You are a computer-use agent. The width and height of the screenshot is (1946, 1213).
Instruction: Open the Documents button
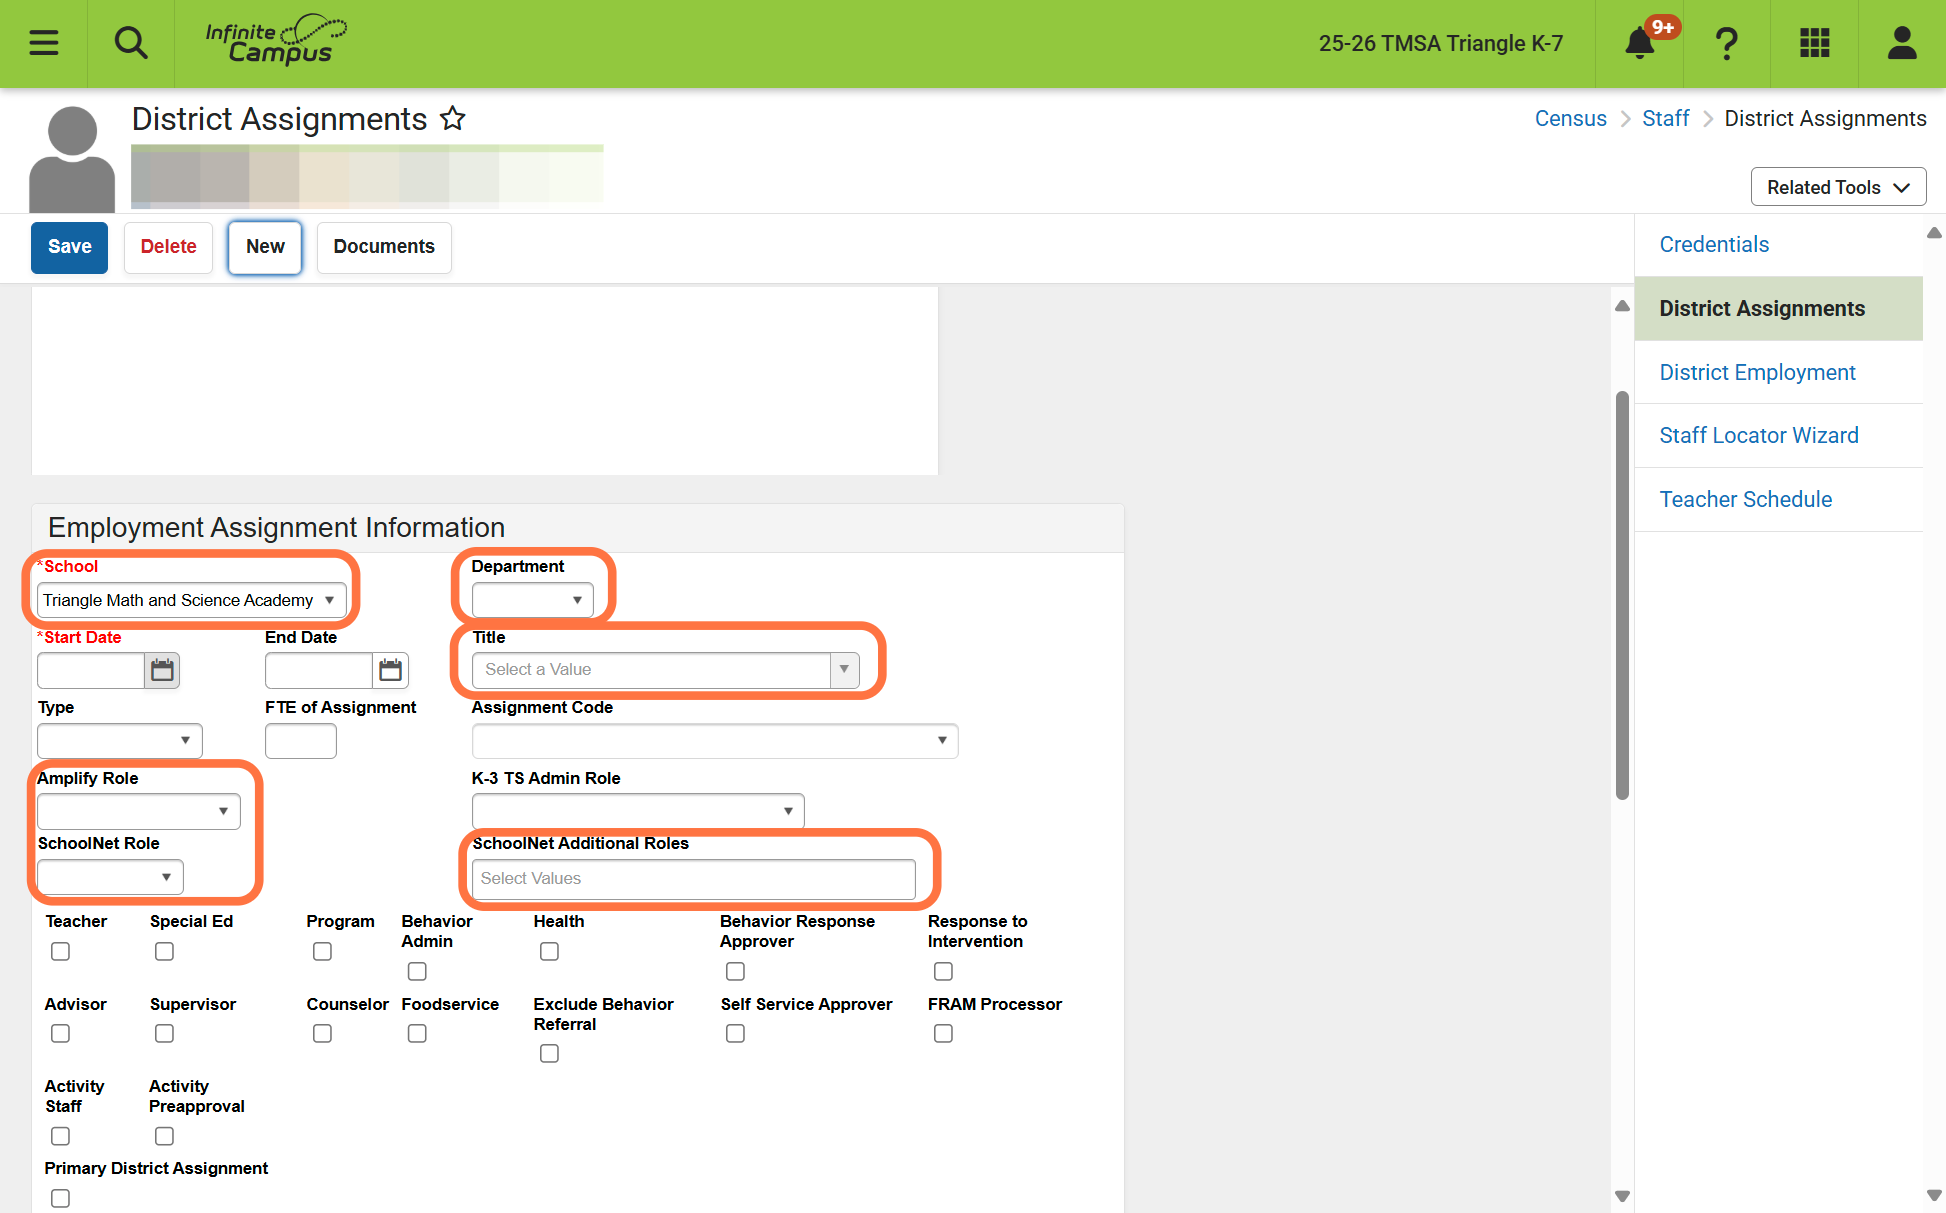384,247
